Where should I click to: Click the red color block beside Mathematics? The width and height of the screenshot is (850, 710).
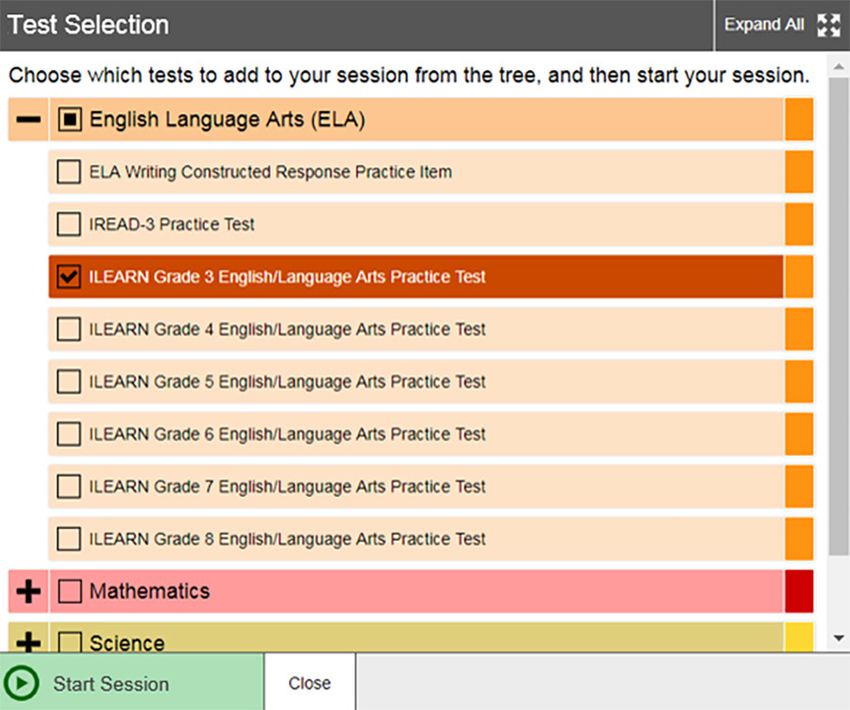tap(799, 591)
